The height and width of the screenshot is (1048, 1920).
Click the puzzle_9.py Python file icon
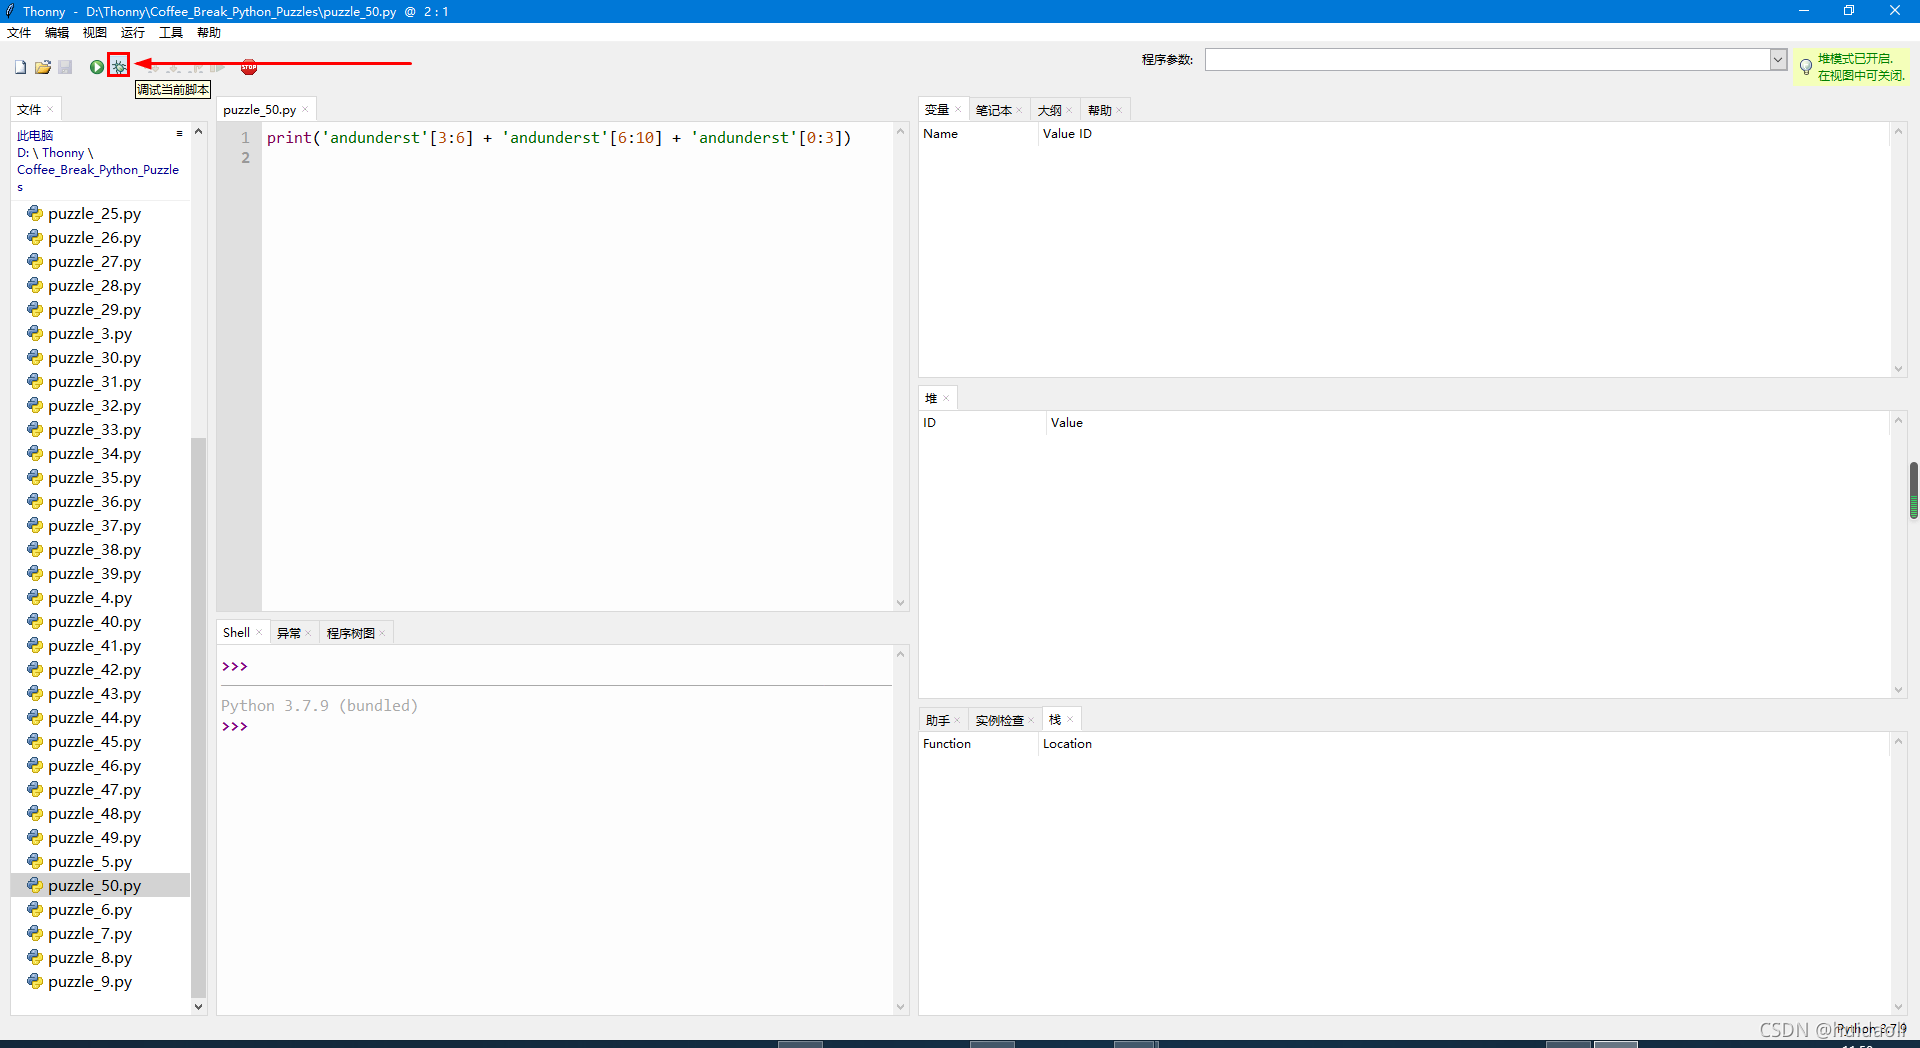(x=35, y=981)
